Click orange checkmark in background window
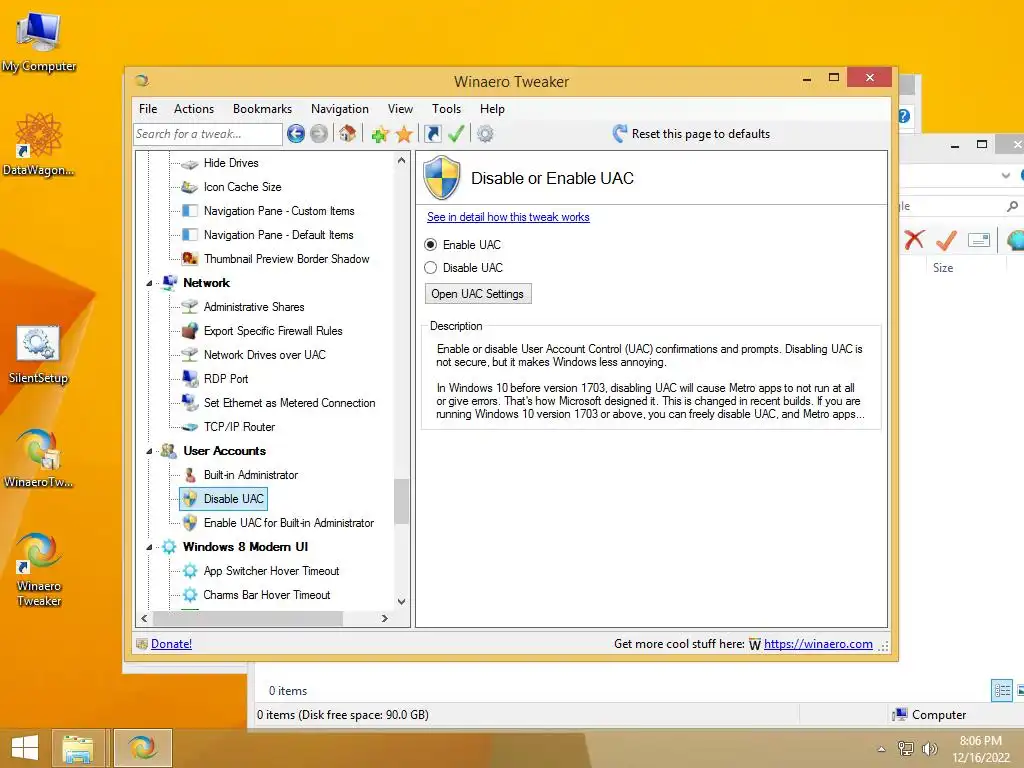The height and width of the screenshot is (768, 1024). (x=946, y=240)
